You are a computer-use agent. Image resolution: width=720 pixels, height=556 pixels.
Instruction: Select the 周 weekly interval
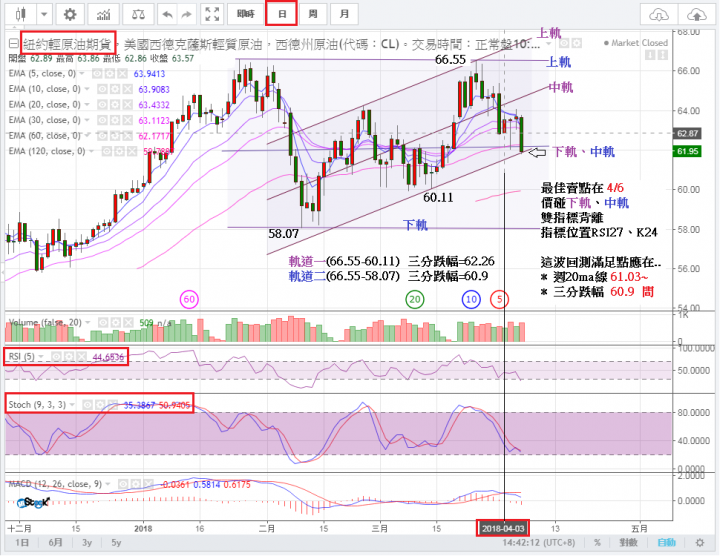click(x=313, y=14)
